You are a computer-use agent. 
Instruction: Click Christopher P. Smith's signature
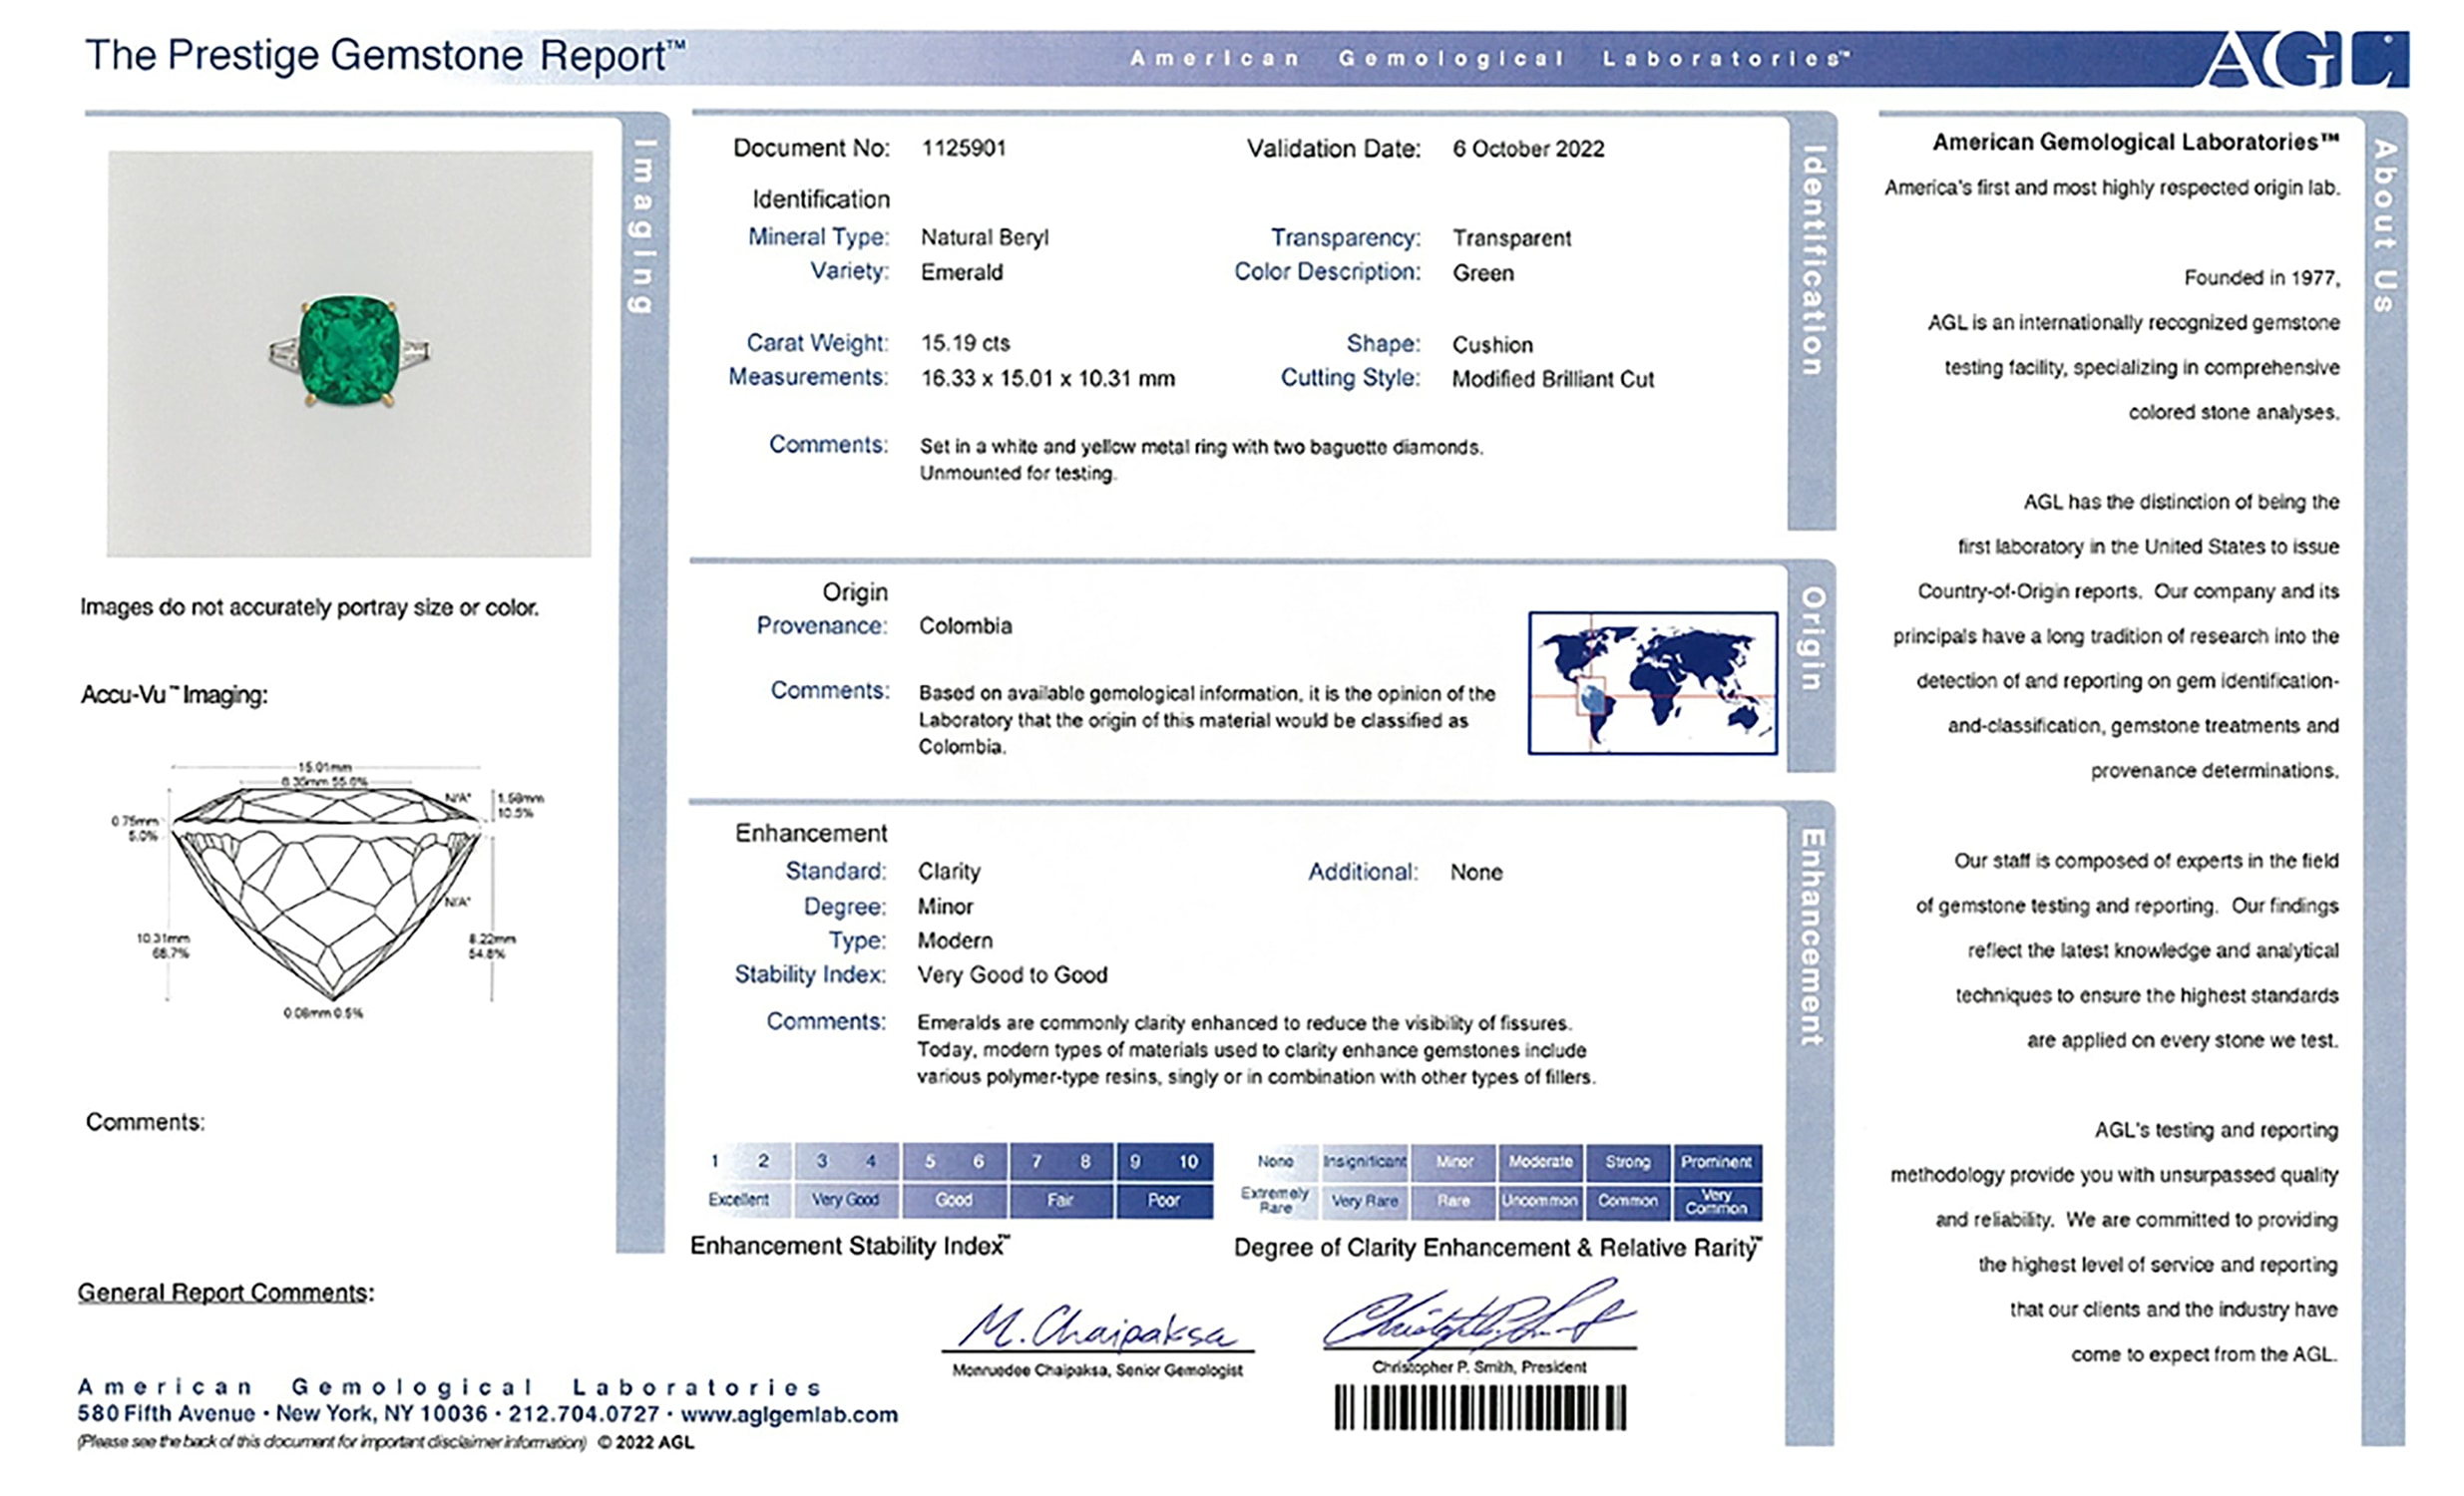[x=1478, y=1318]
